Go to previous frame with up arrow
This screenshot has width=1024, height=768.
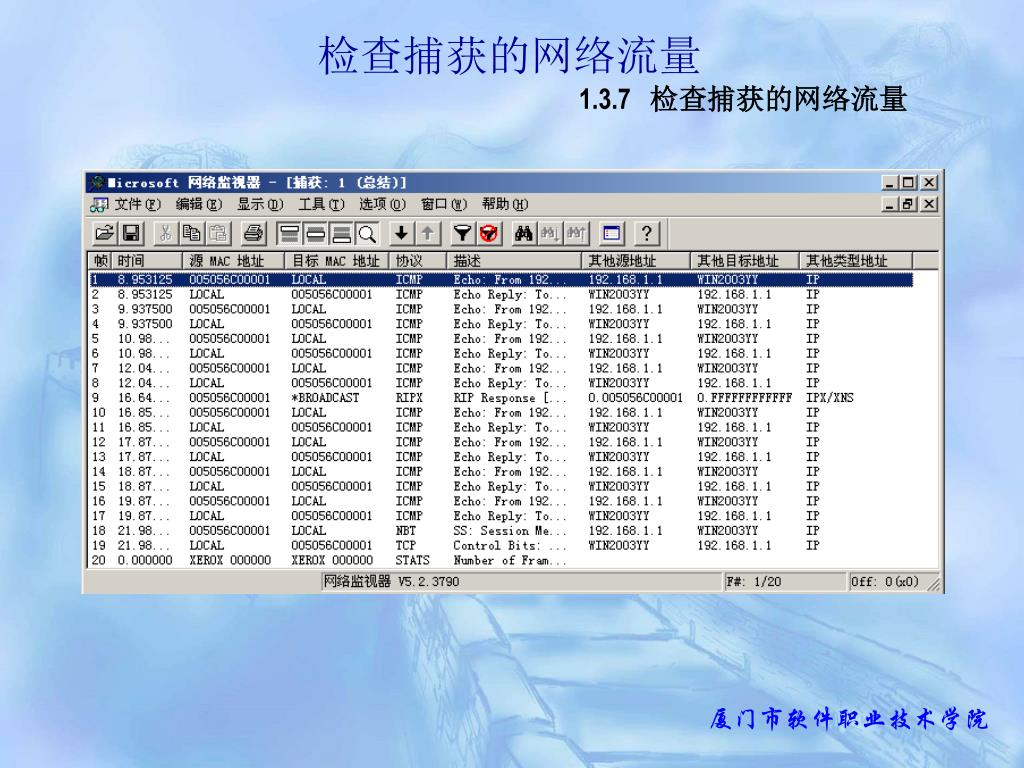428,233
